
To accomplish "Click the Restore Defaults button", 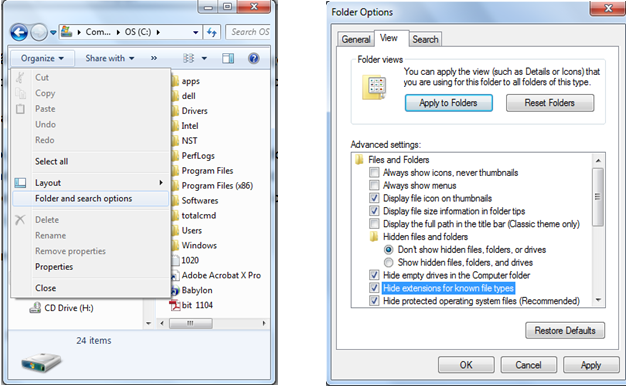I will [x=565, y=331].
